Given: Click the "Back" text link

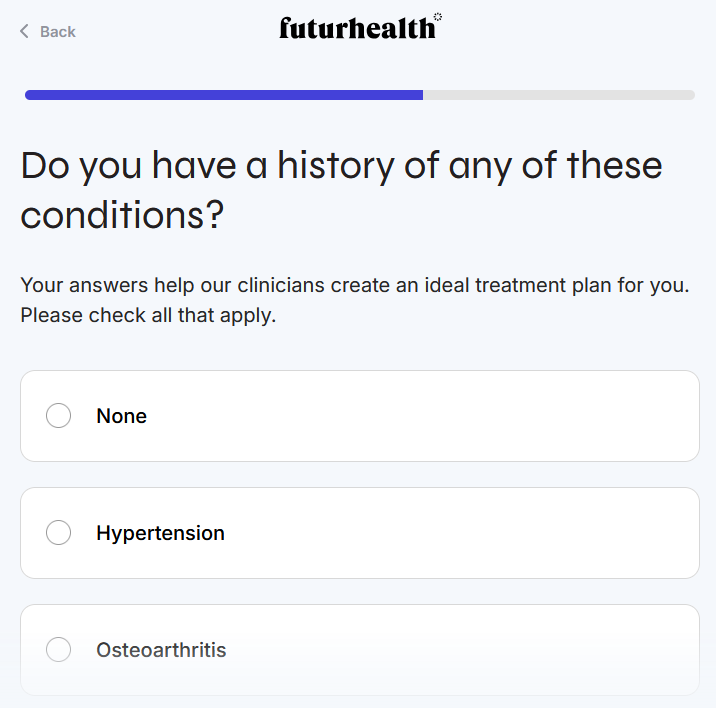Looking at the screenshot, I should point(57,32).
